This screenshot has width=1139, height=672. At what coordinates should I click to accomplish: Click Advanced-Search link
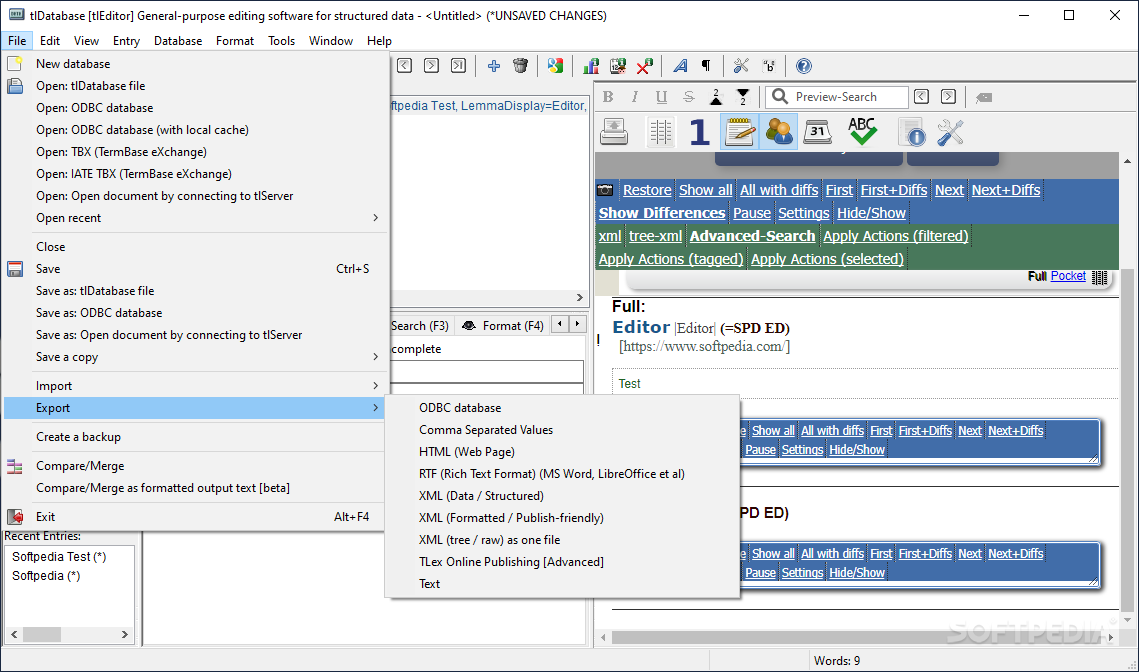[x=753, y=236]
